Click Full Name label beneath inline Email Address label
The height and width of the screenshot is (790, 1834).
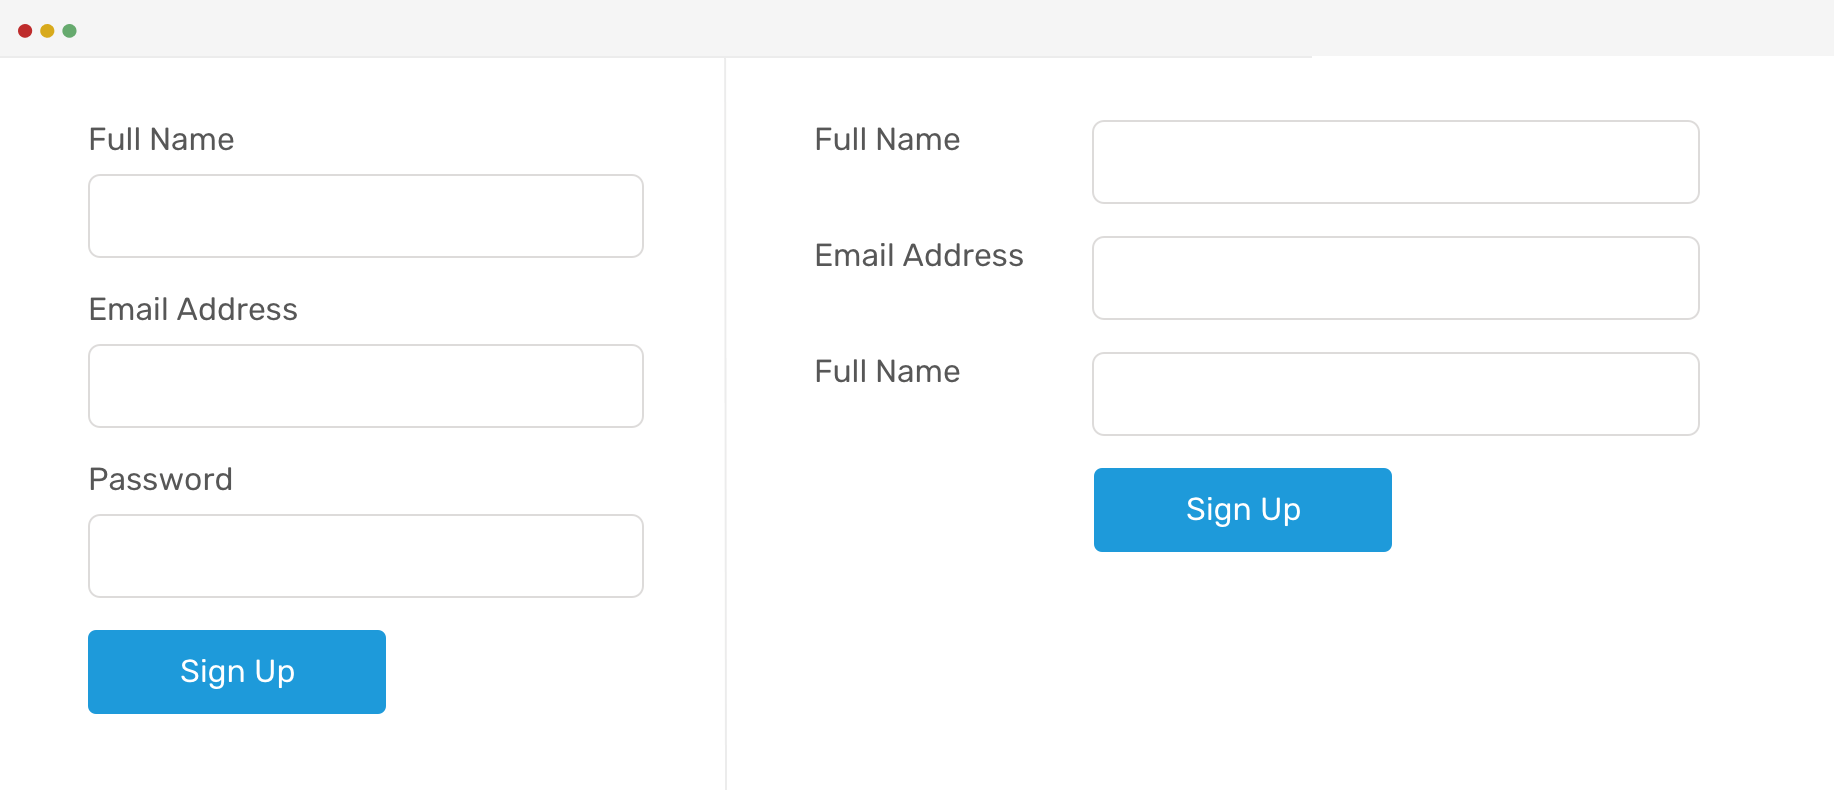coord(887,371)
